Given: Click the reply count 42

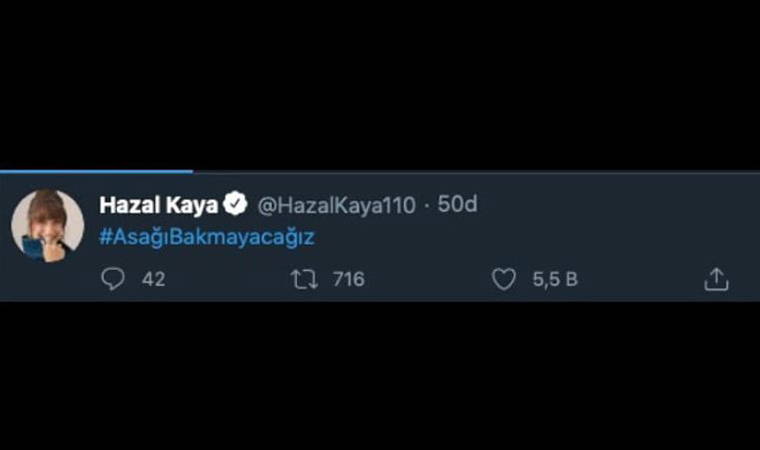Looking at the screenshot, I should [x=153, y=280].
